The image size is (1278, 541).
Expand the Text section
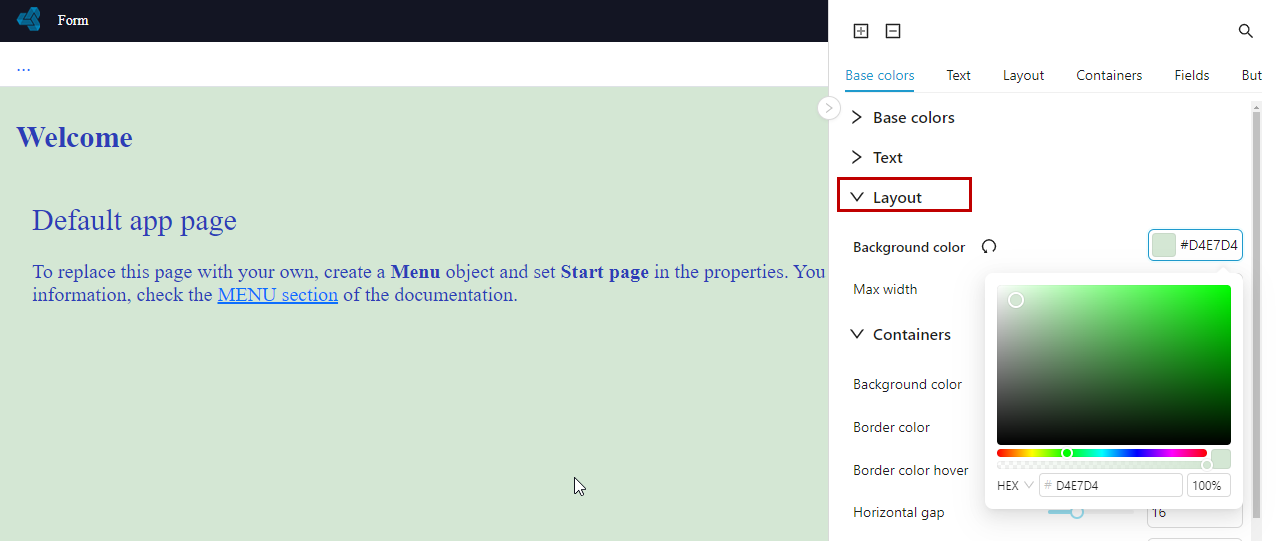(876, 157)
